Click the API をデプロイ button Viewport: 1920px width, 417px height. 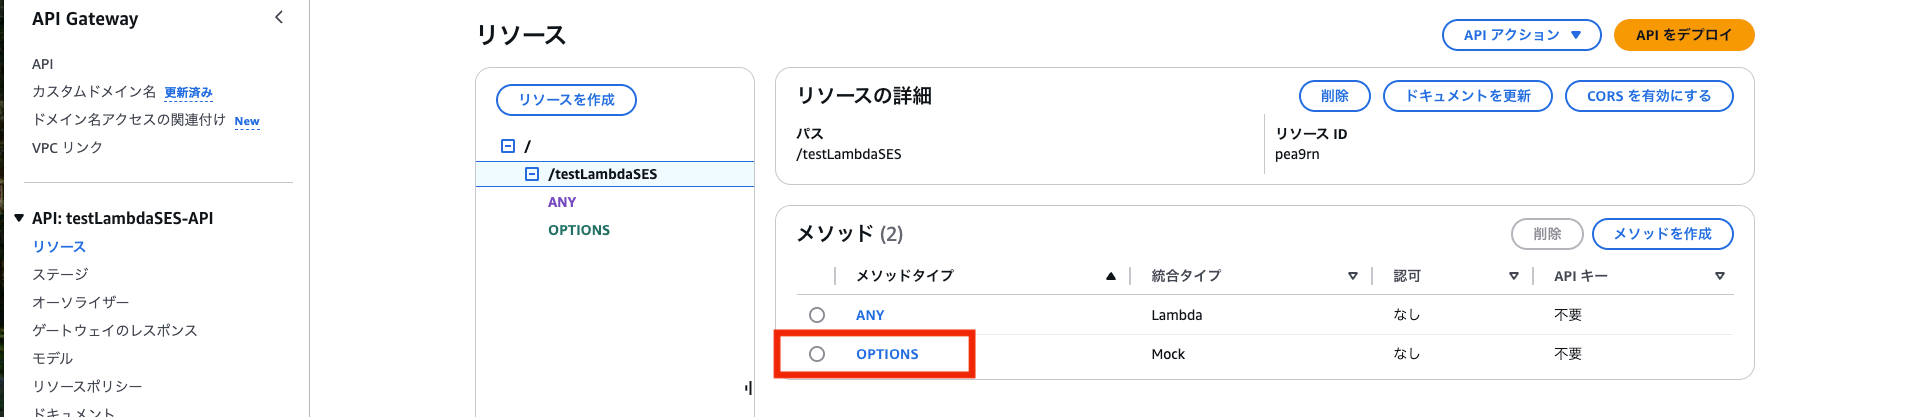1683,35
